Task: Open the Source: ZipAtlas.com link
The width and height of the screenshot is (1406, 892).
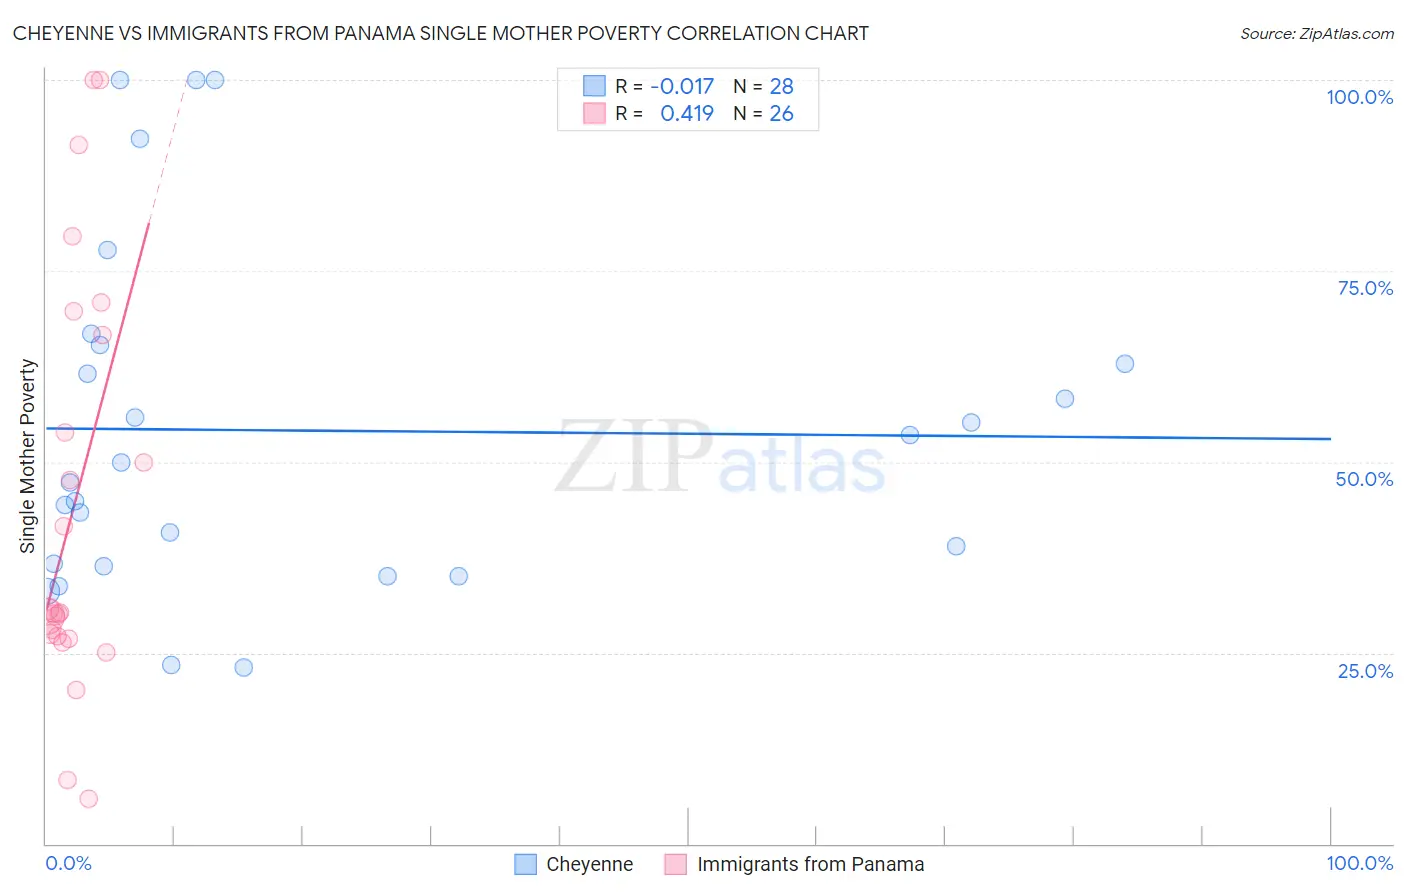Action: click(1317, 33)
